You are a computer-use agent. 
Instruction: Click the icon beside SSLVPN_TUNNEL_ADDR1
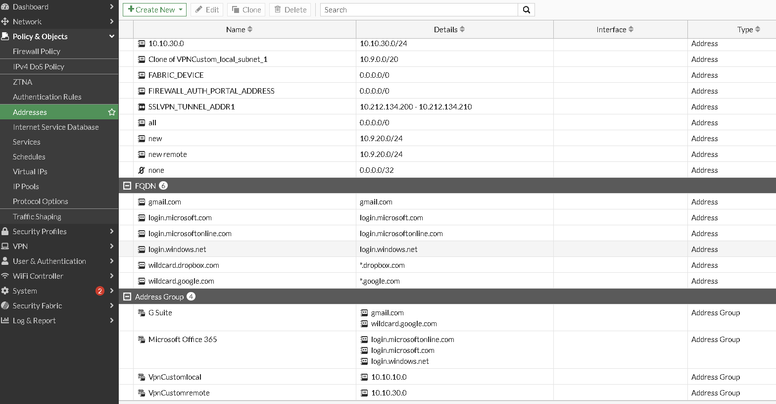click(142, 107)
